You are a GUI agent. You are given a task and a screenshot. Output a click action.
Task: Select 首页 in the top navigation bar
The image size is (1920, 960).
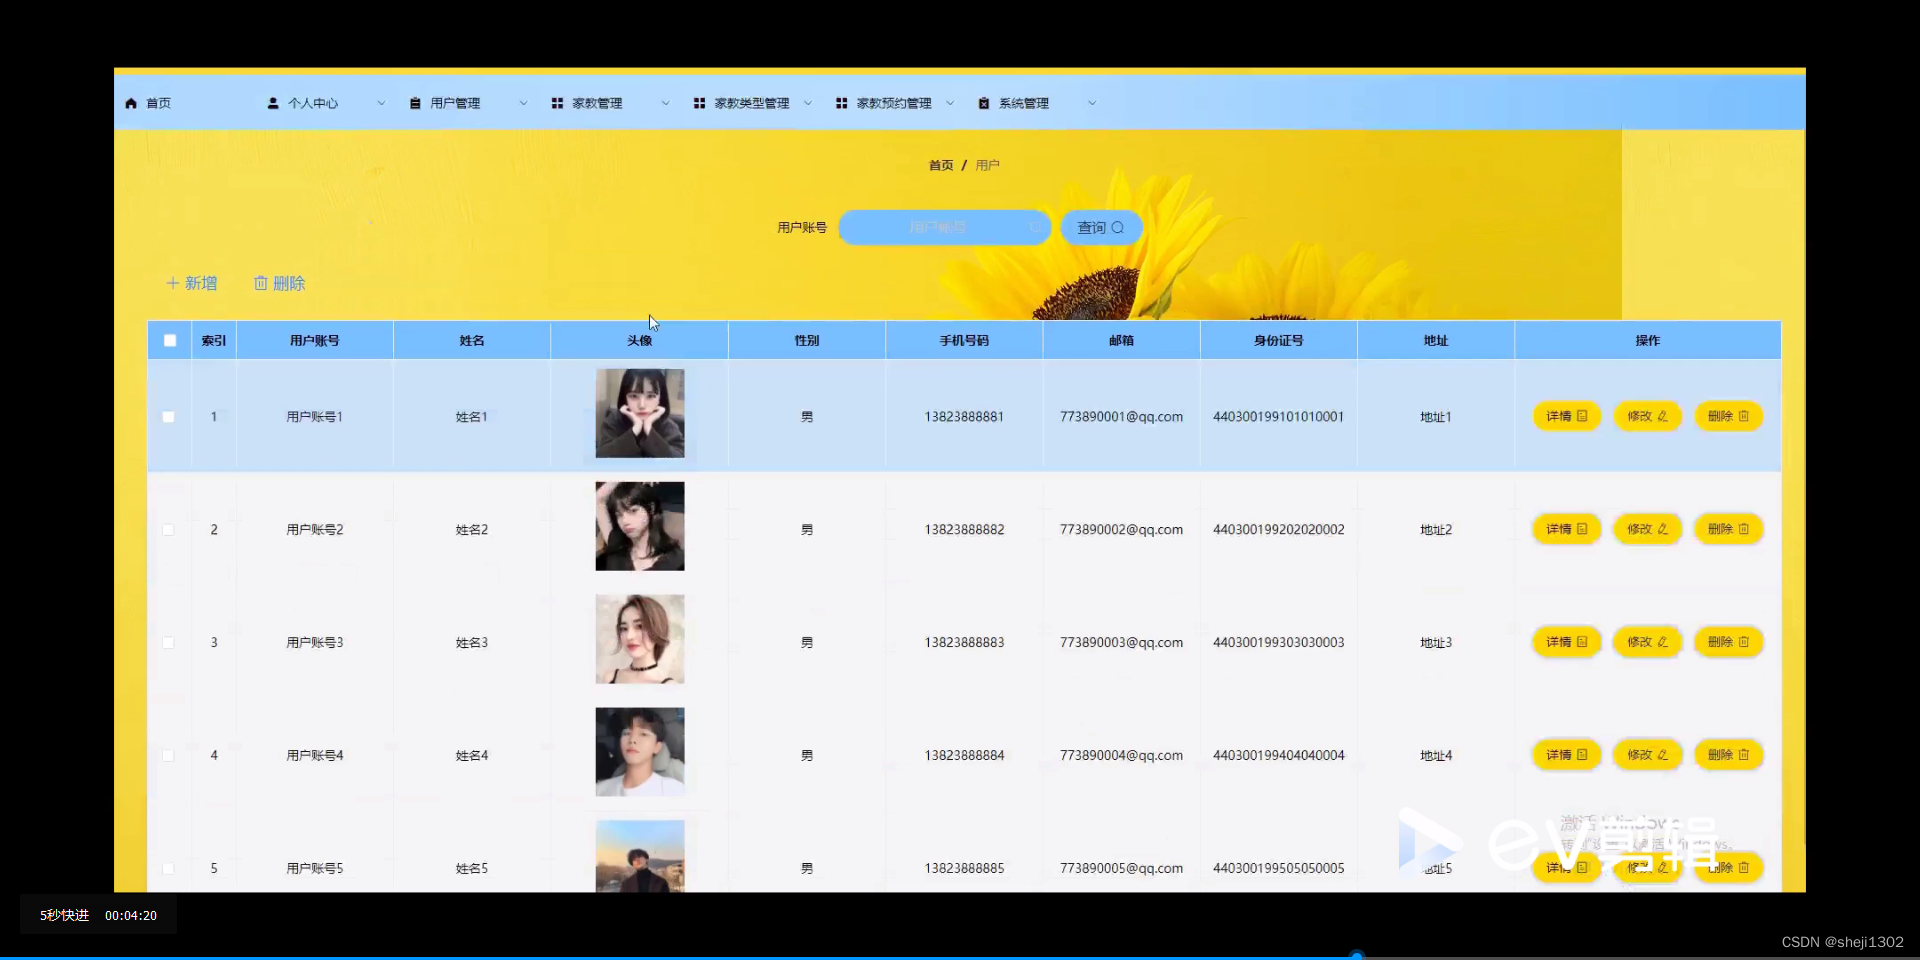point(157,102)
